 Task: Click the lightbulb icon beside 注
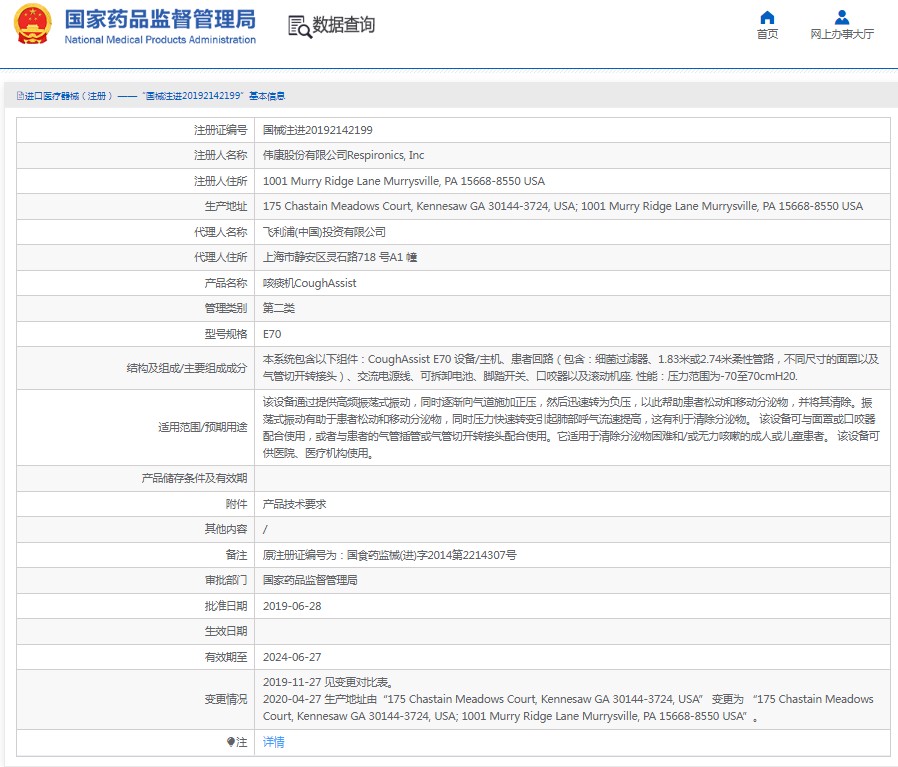pos(230,742)
